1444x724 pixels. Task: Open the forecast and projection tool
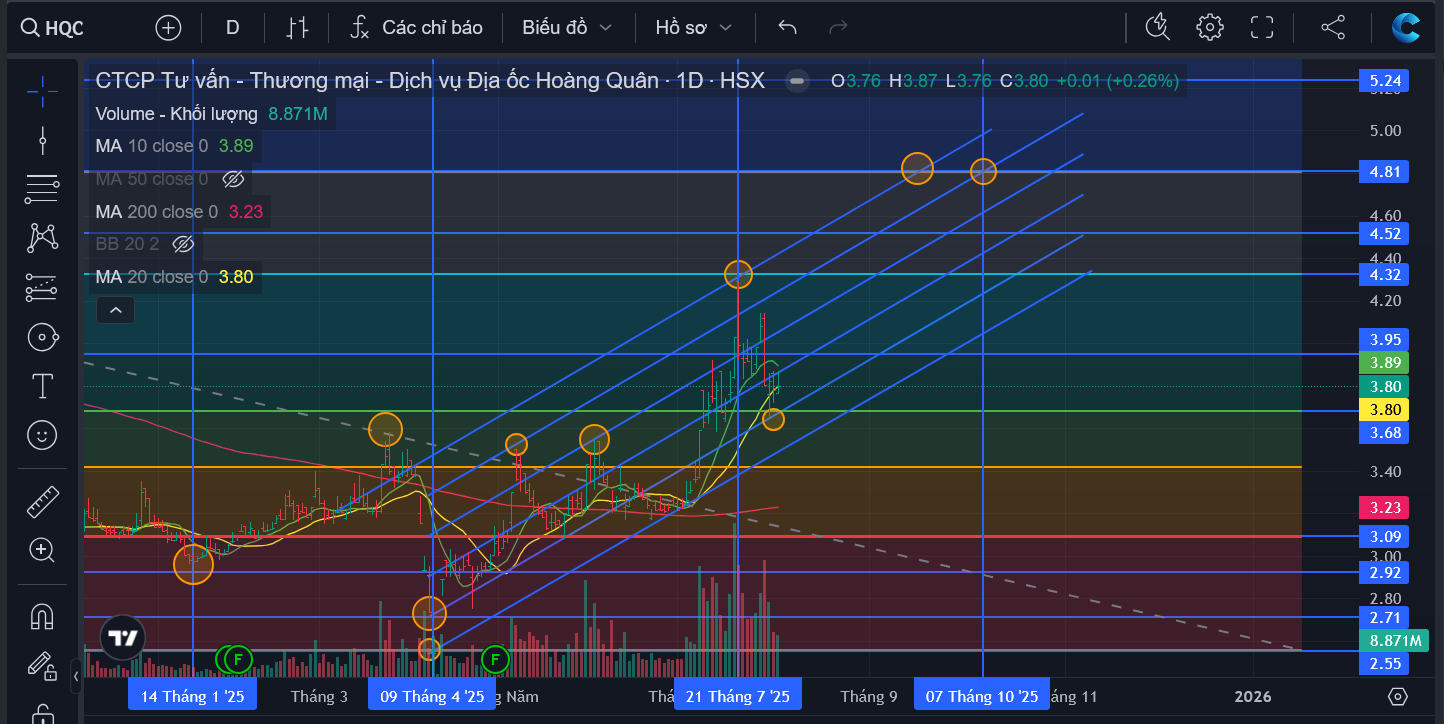point(42,287)
